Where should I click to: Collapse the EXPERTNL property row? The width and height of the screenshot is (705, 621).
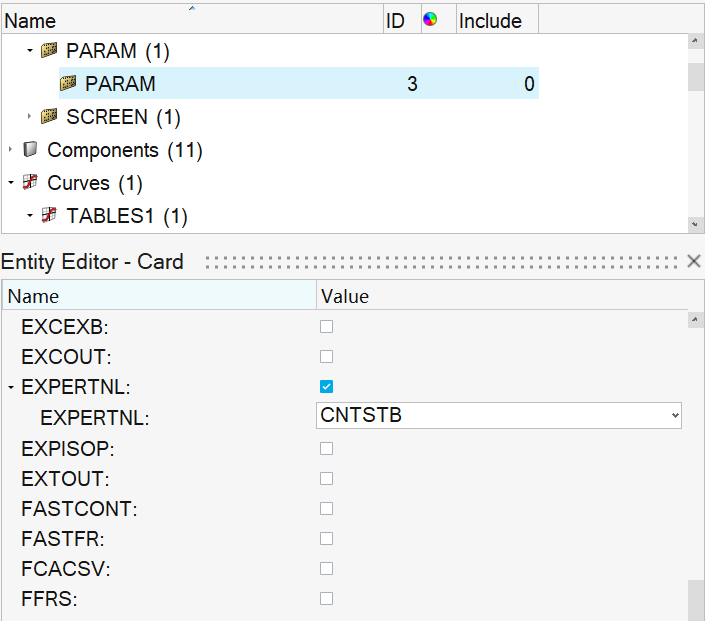(x=10, y=386)
